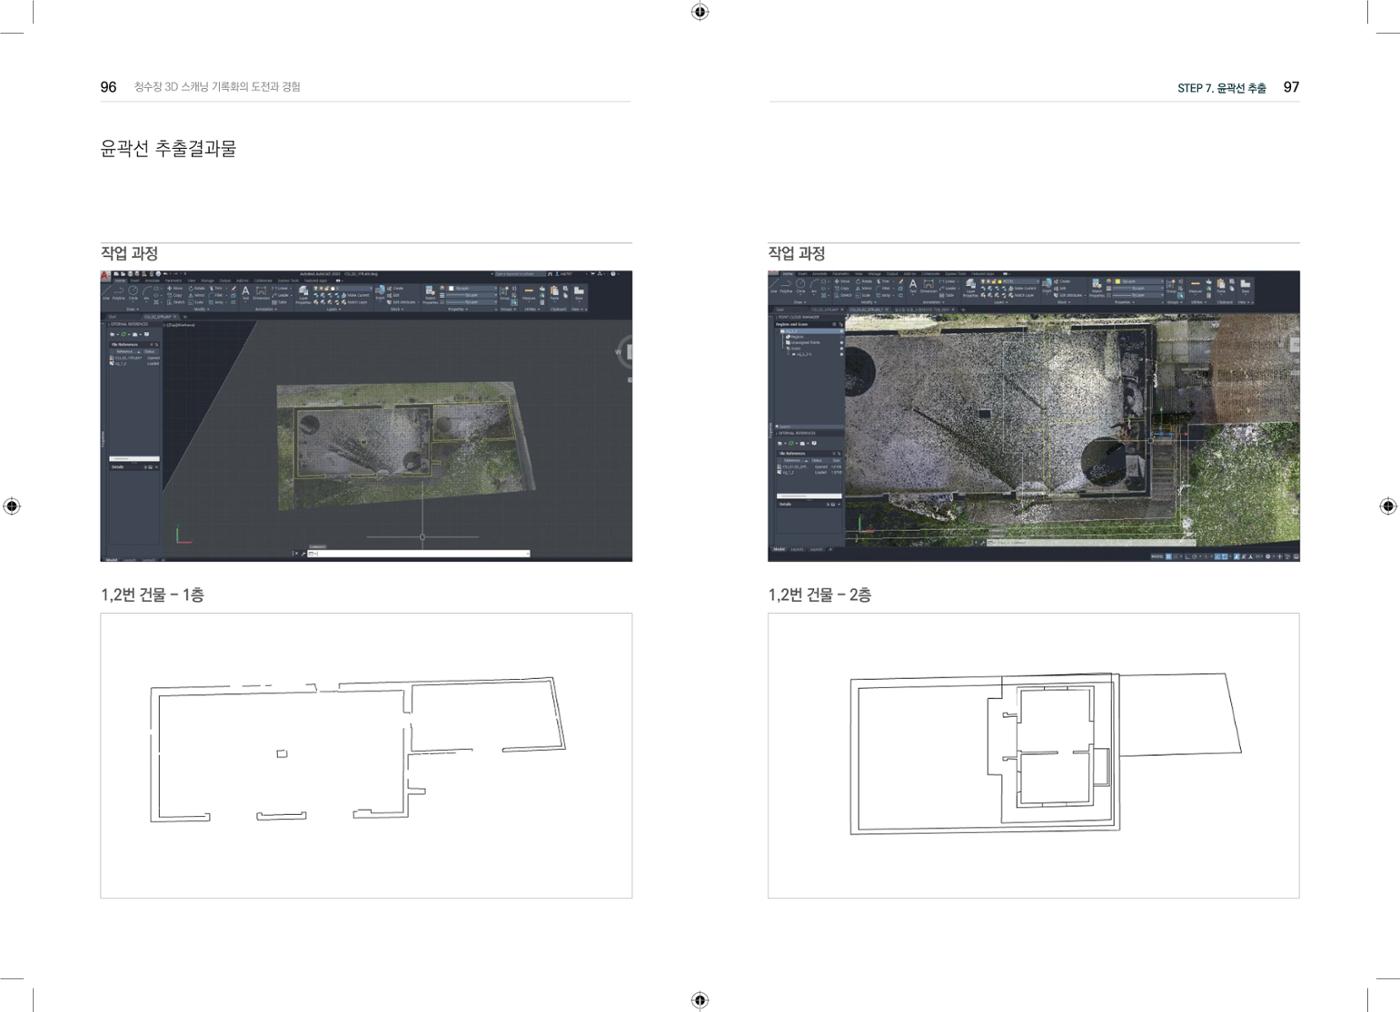Image resolution: width=1400 pixels, height=1012 pixels.
Task: Open the ByLayer color dropdown in left ribbon
Action: pos(473,288)
